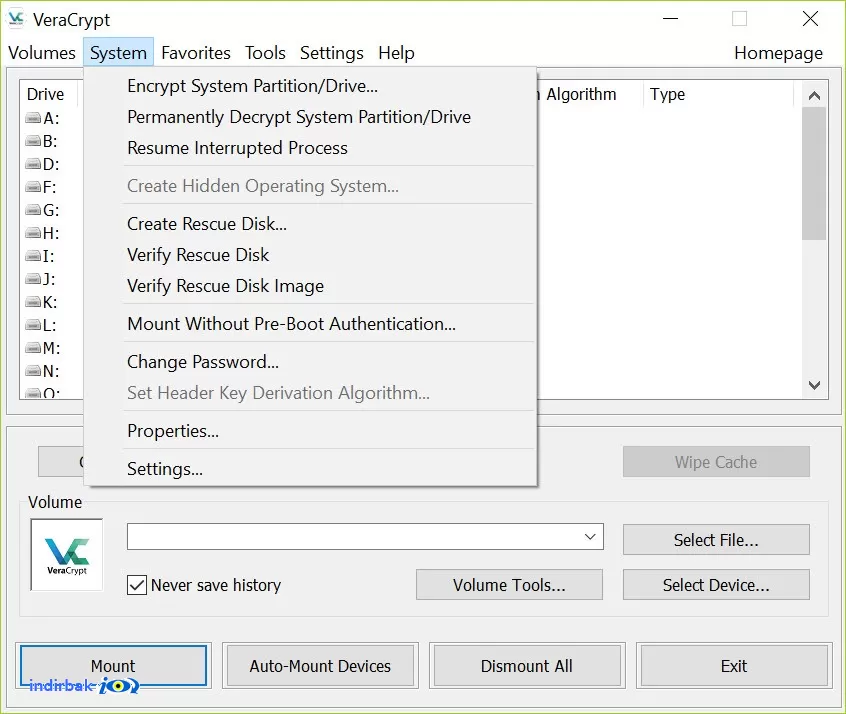
Task: Select drive M: icon in the list
Action: [x=33, y=348]
